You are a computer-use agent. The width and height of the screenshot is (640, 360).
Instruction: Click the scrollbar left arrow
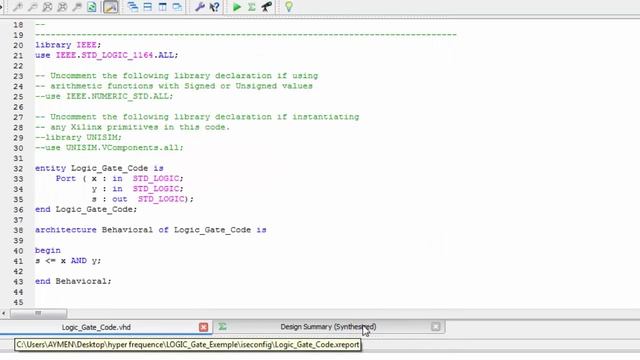4,313
